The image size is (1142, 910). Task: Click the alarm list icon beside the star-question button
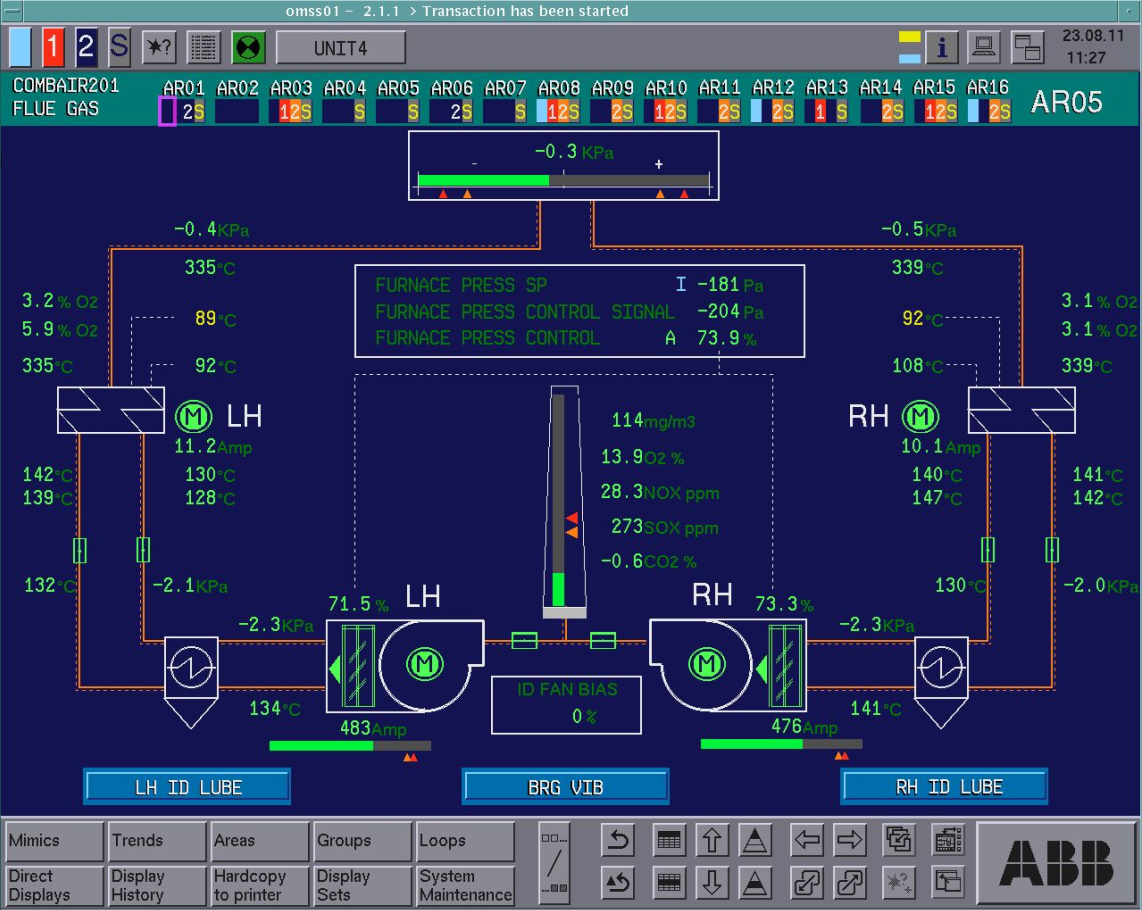(204, 47)
